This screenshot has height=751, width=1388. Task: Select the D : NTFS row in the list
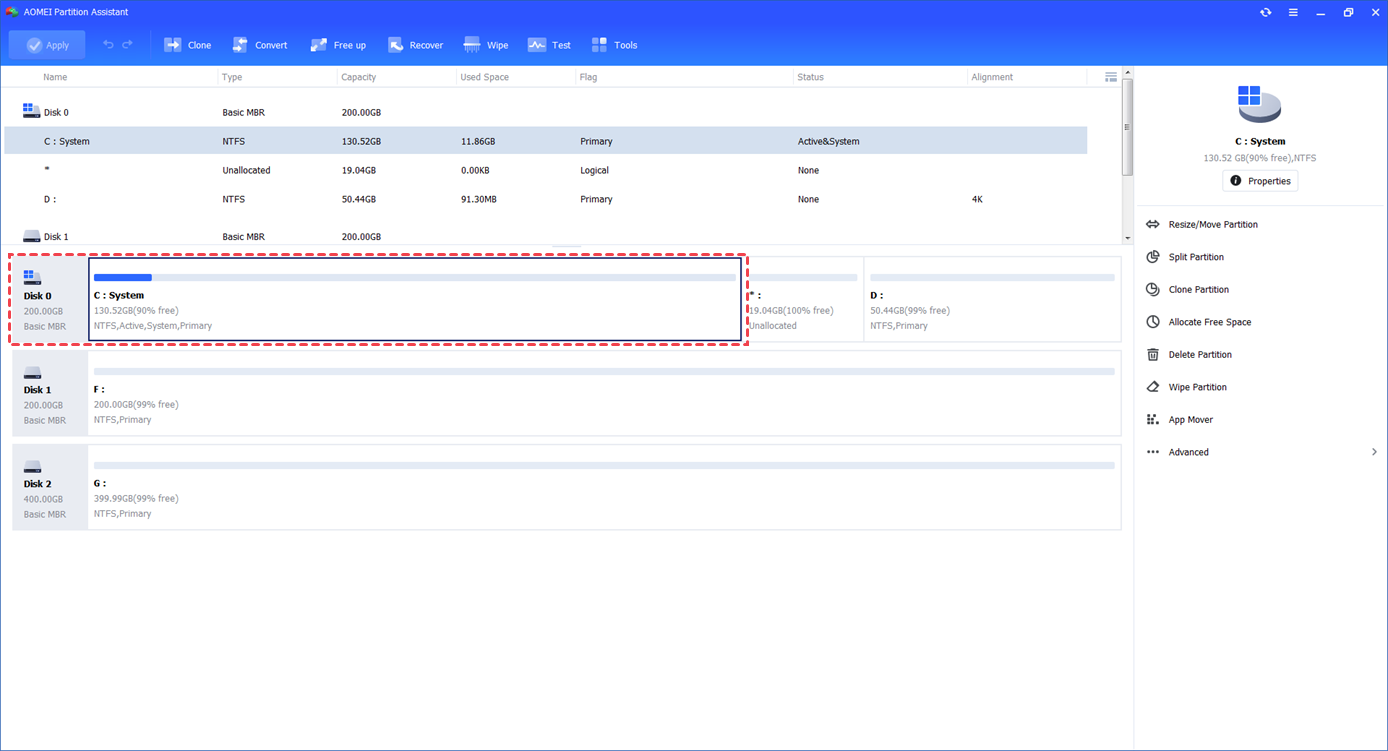(x=546, y=199)
